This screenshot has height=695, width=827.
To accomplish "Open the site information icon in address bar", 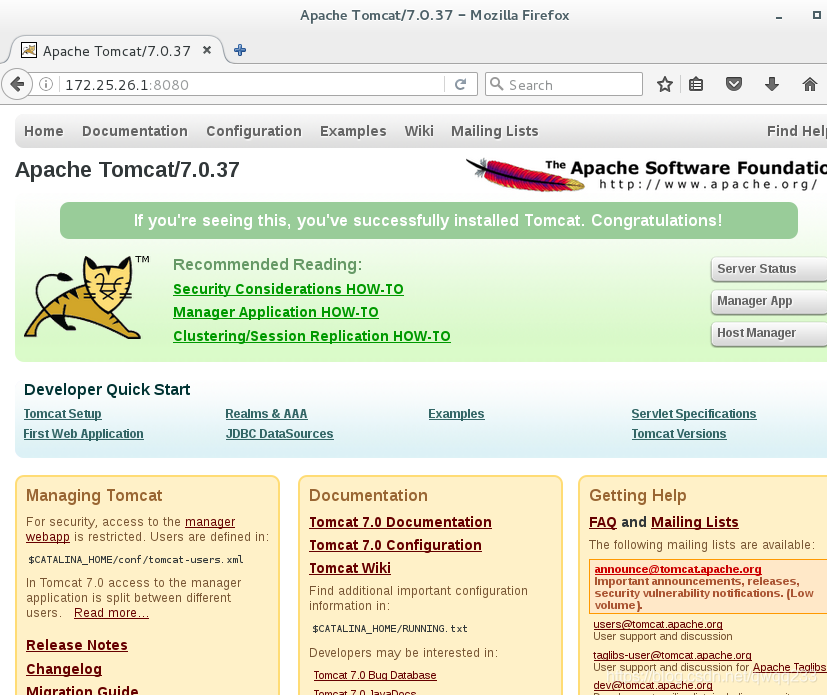I will (46, 84).
